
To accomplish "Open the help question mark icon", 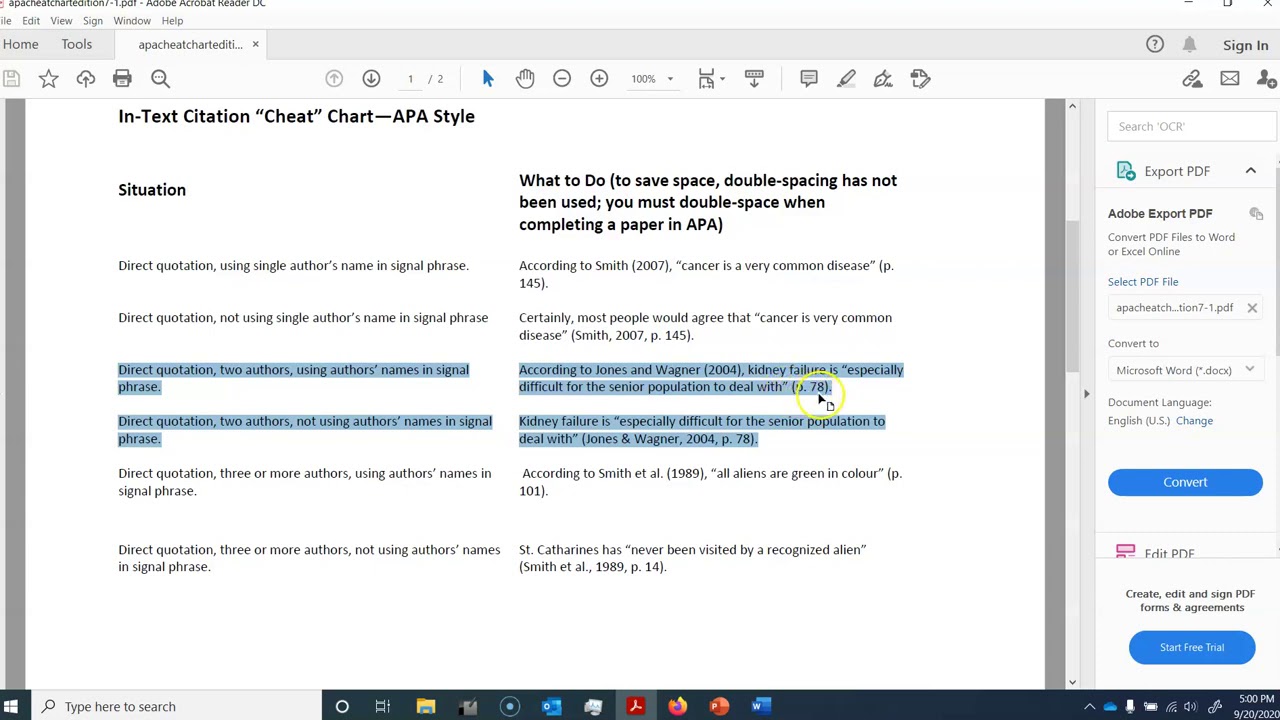I will [x=1155, y=45].
